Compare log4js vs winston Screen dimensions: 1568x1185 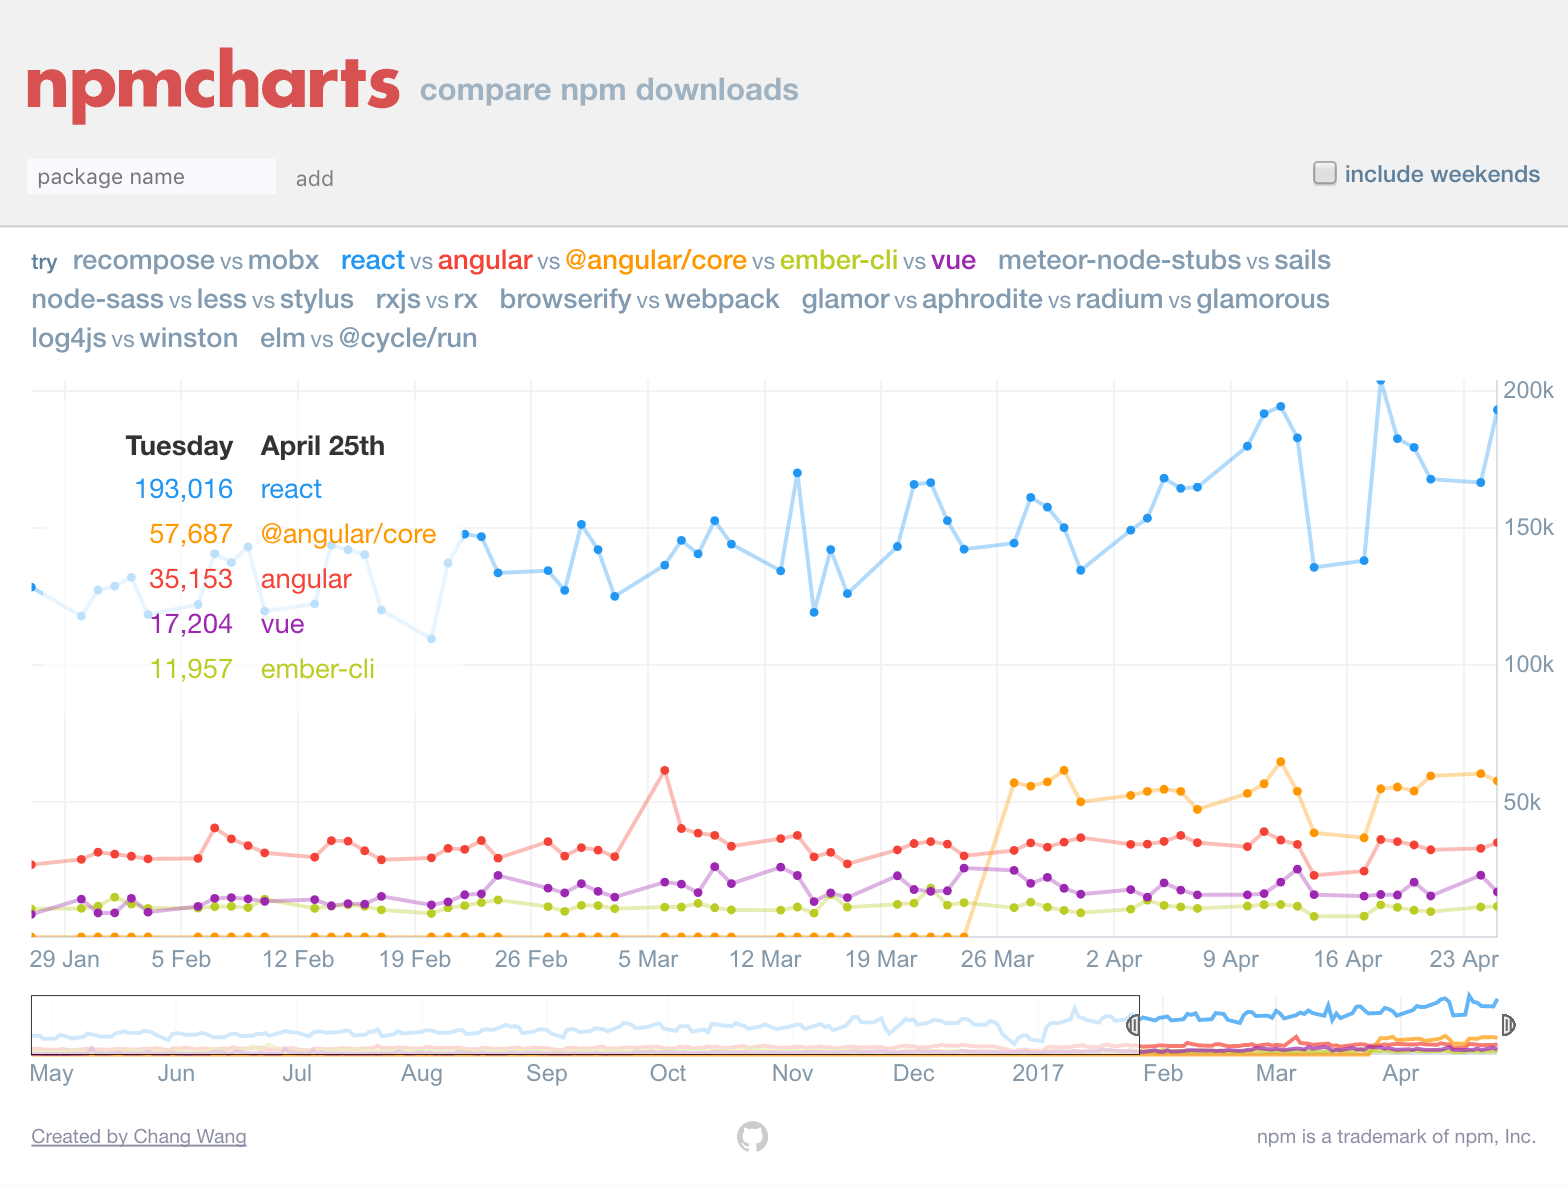(x=134, y=338)
